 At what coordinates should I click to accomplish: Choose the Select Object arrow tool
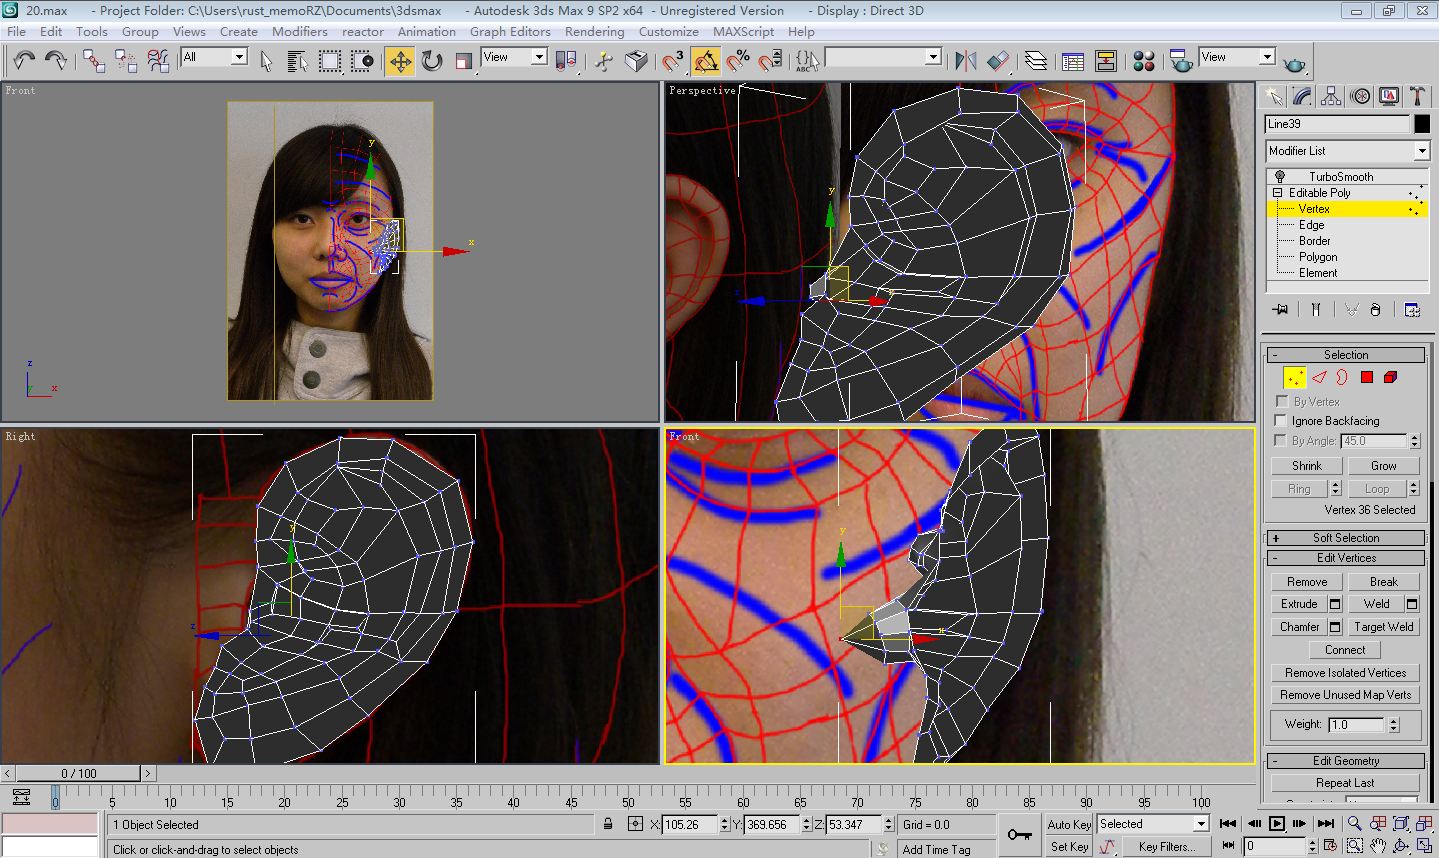click(266, 61)
